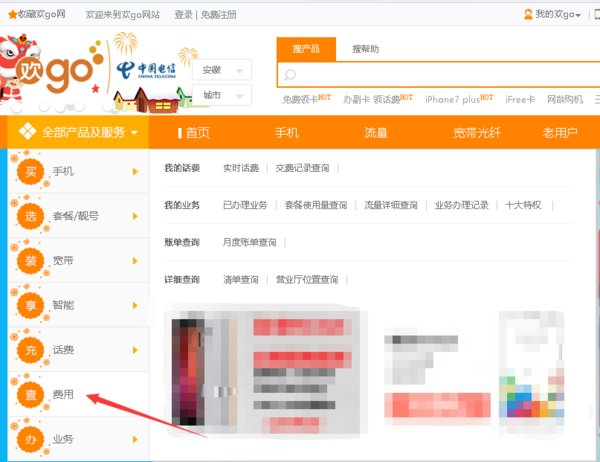Click the 网龄购机 hot keyword
The height and width of the screenshot is (462, 600).
(565, 100)
